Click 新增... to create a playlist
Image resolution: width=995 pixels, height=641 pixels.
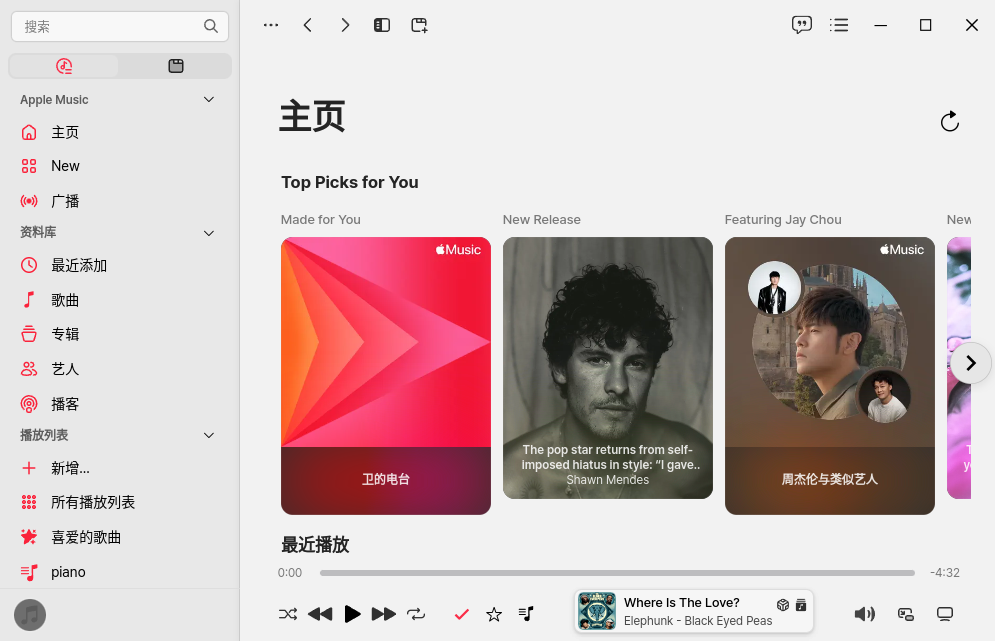click(x=70, y=468)
